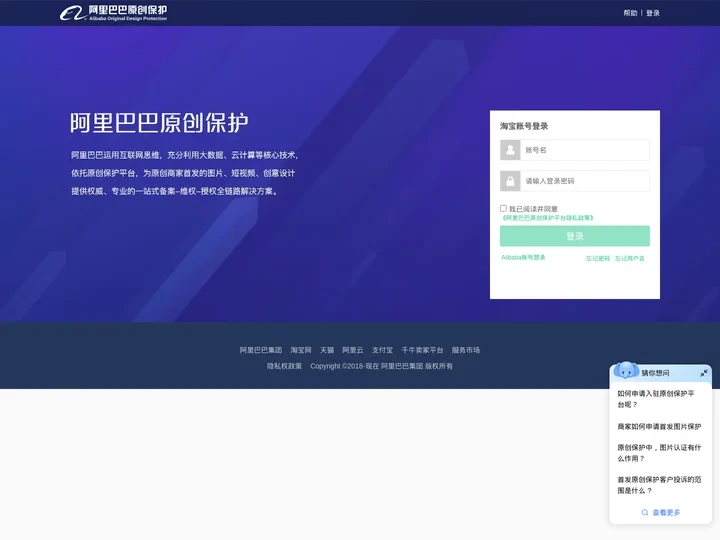The width and height of the screenshot is (720, 540).
Task: Tick the 我已阅读并同意 checkbox
Action: tap(503, 208)
